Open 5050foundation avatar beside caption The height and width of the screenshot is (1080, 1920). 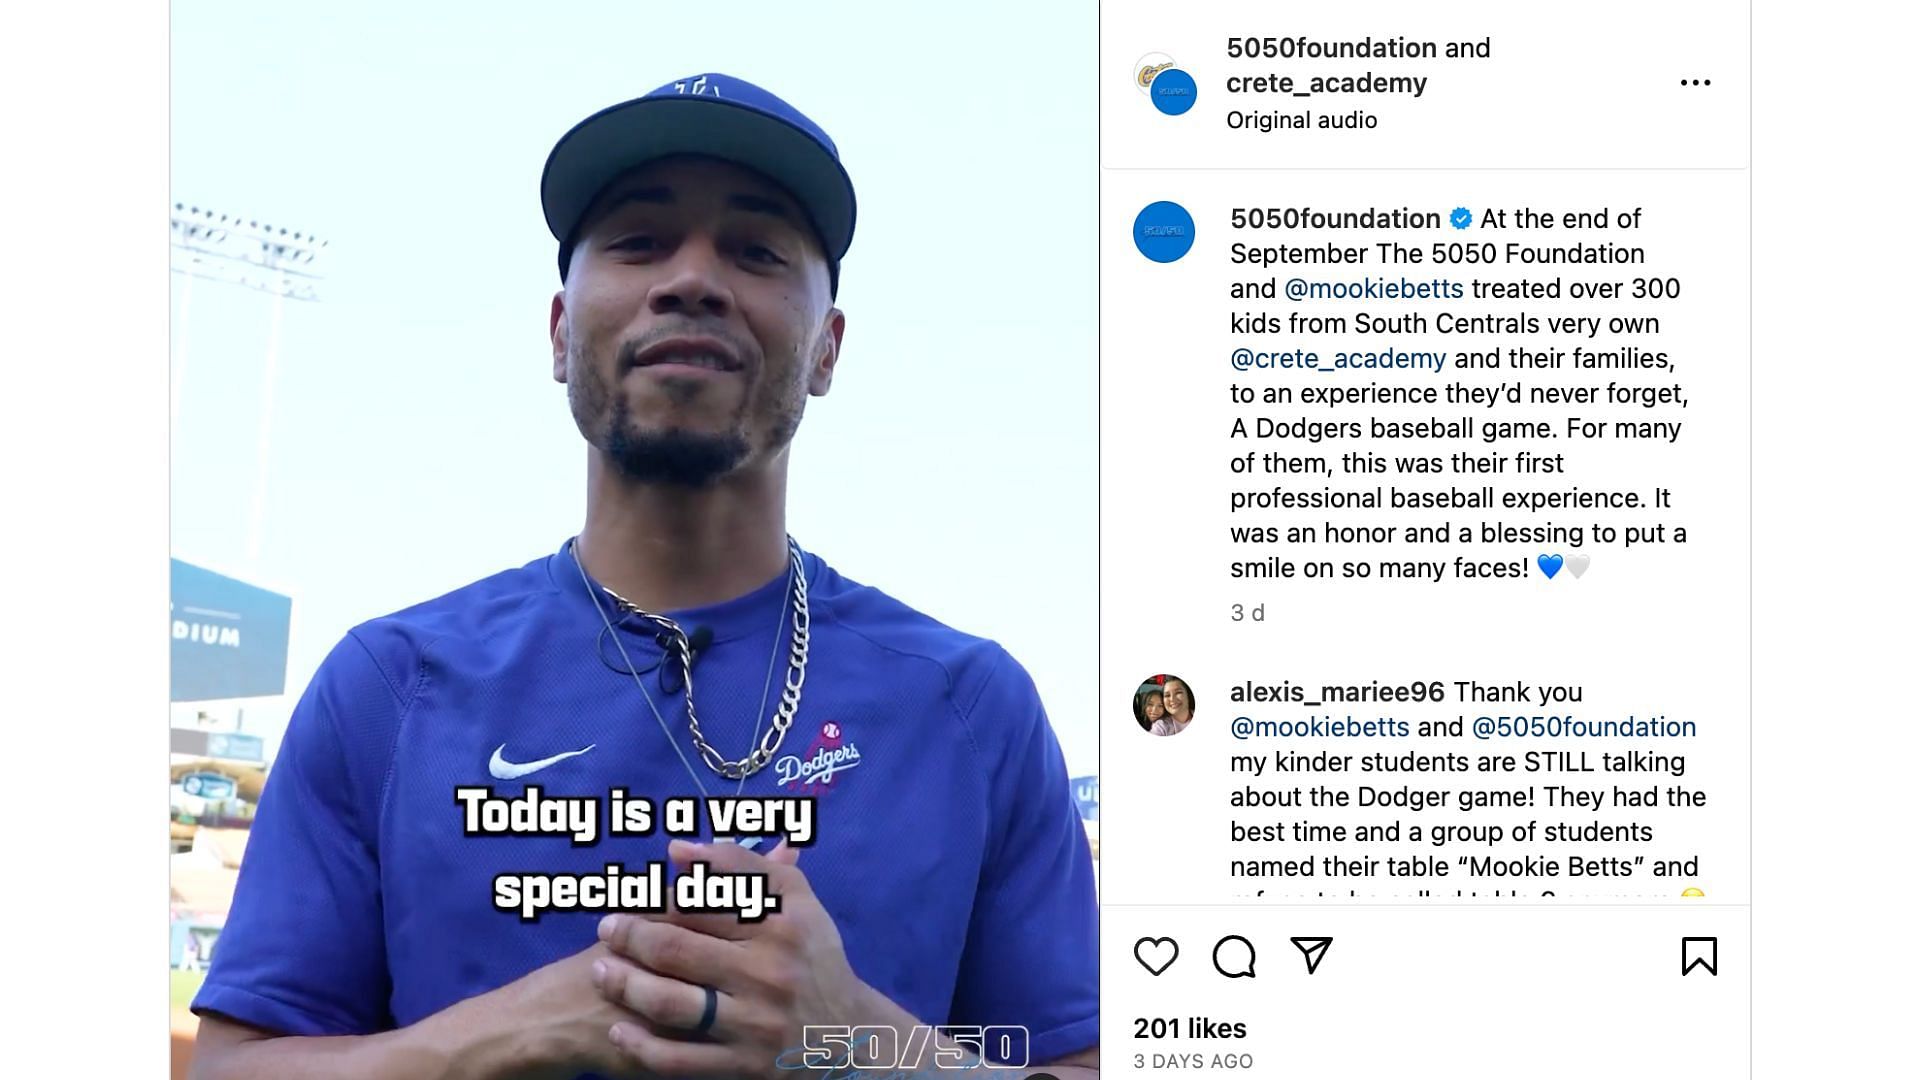coord(1164,232)
